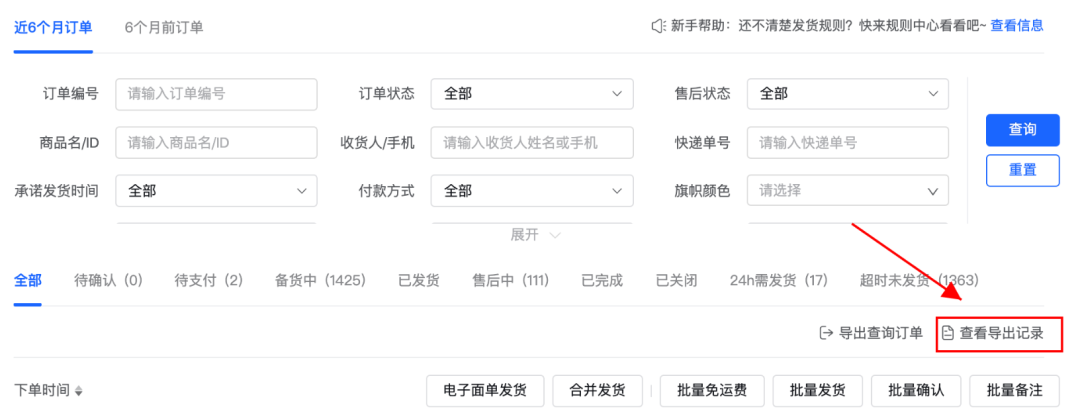Open the 付款方式 dropdown

click(x=532, y=191)
